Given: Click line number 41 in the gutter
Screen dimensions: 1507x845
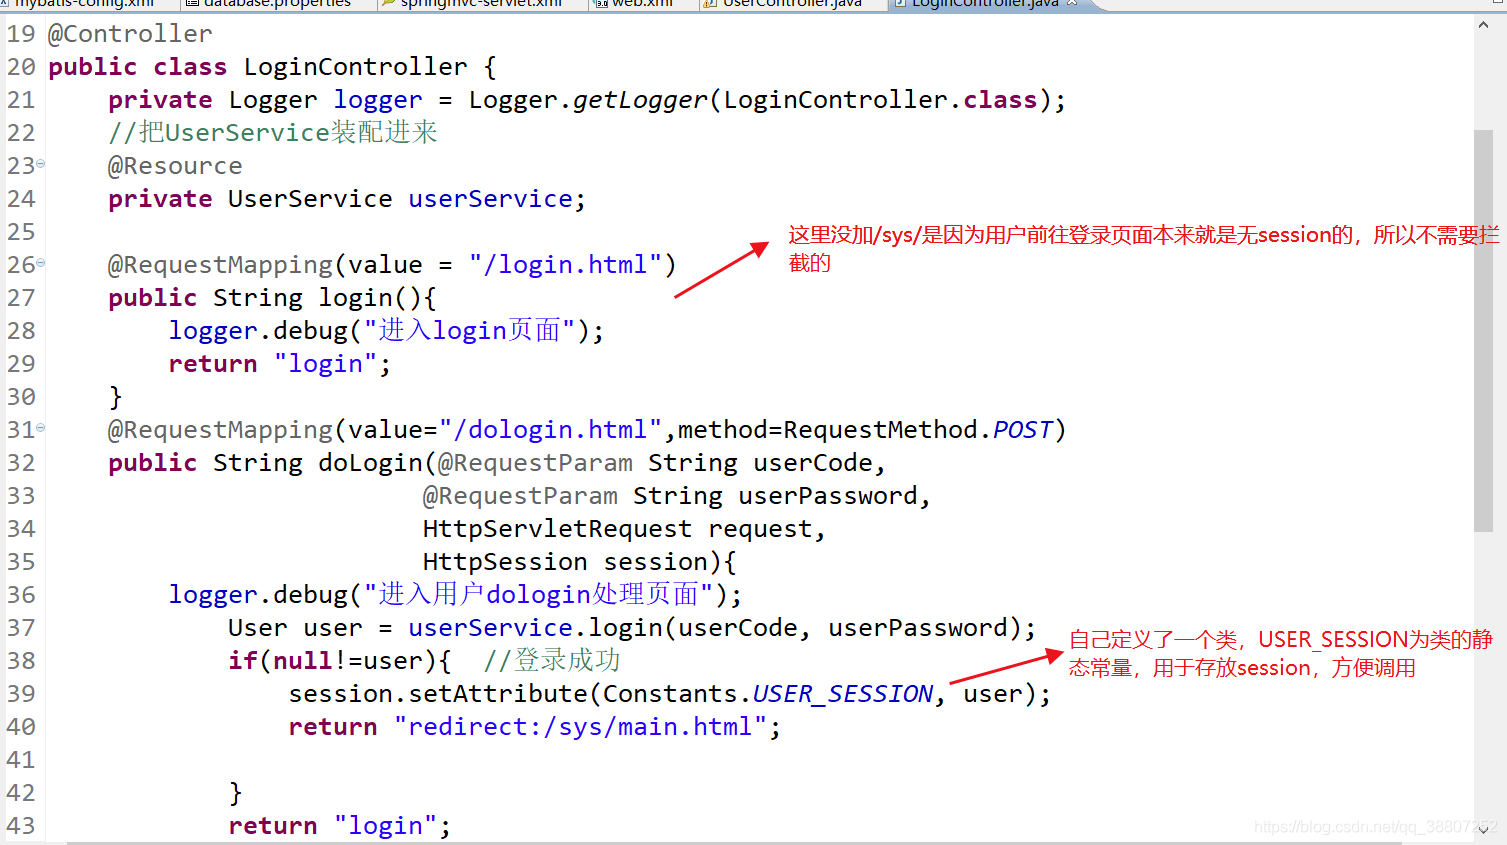Looking at the screenshot, I should [x=21, y=760].
